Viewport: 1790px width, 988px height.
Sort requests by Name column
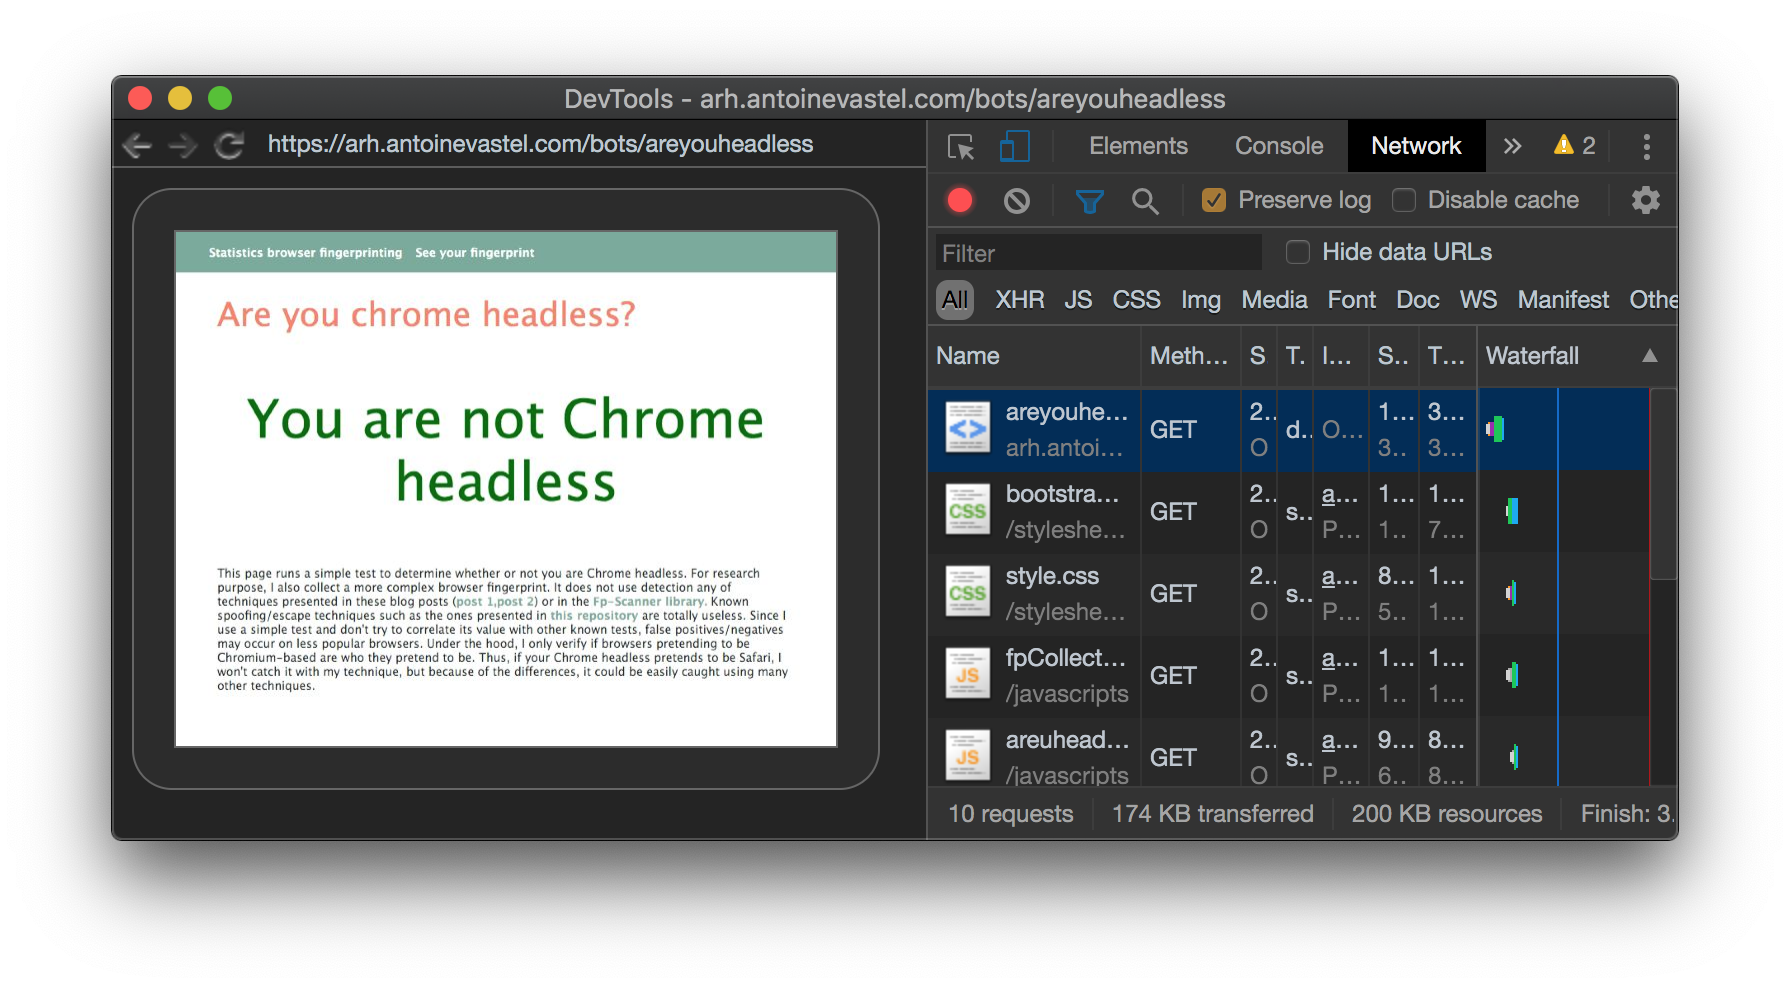[x=1034, y=356]
